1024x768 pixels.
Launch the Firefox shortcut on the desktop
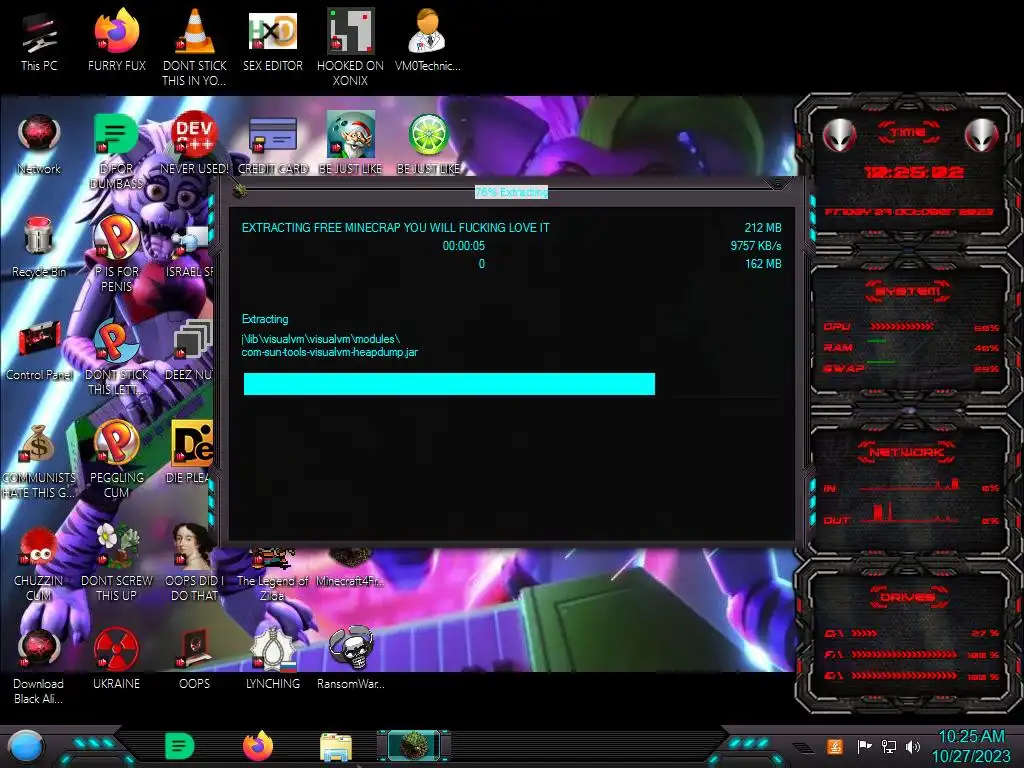point(117,41)
